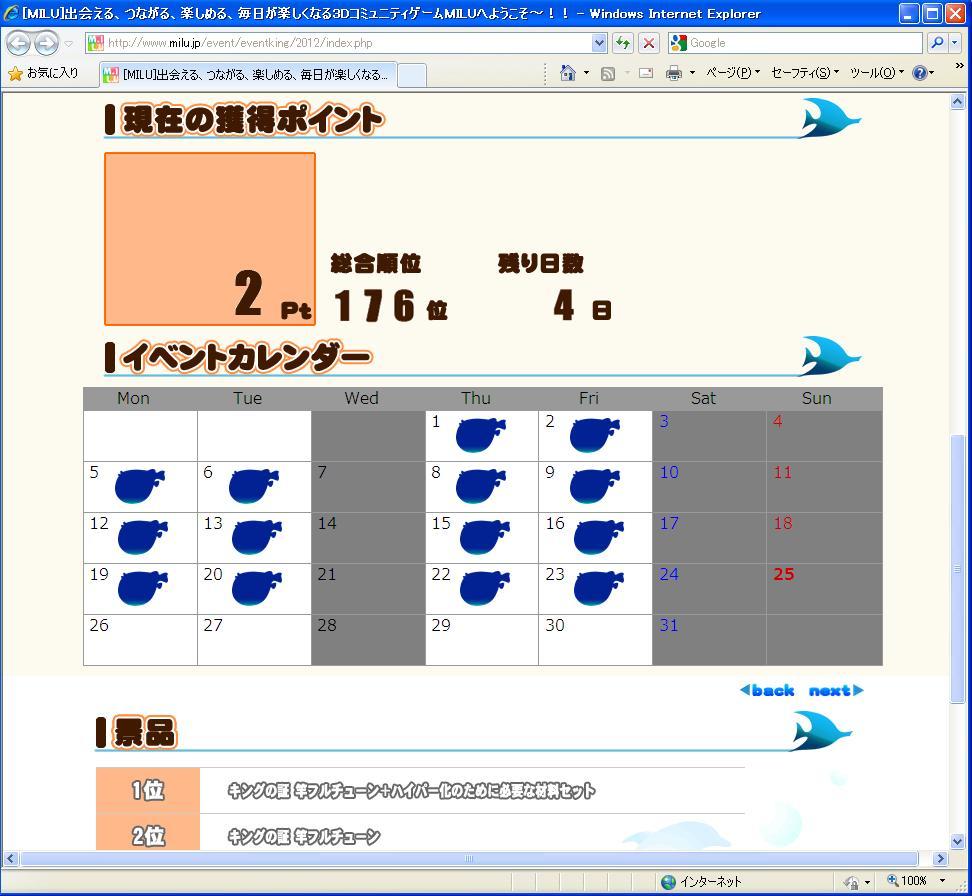Click the Print icon
Screen dimensions: 972x896
(674, 73)
